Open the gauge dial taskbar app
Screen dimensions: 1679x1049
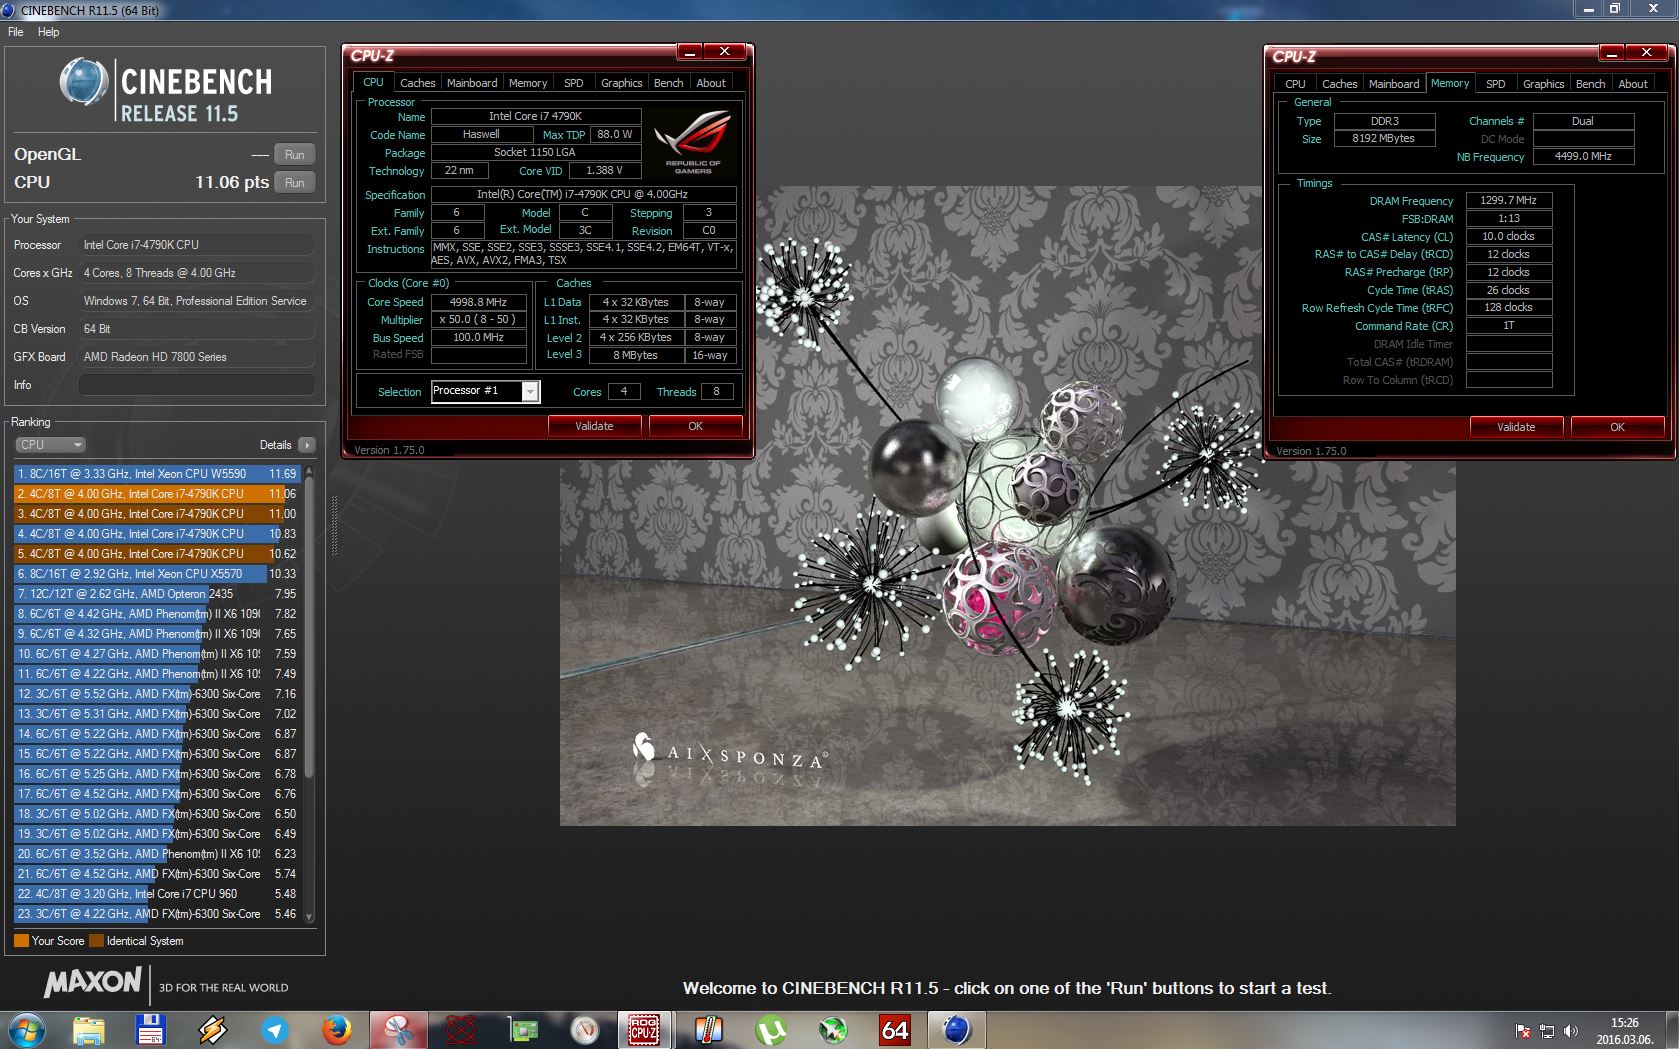tap(584, 1029)
